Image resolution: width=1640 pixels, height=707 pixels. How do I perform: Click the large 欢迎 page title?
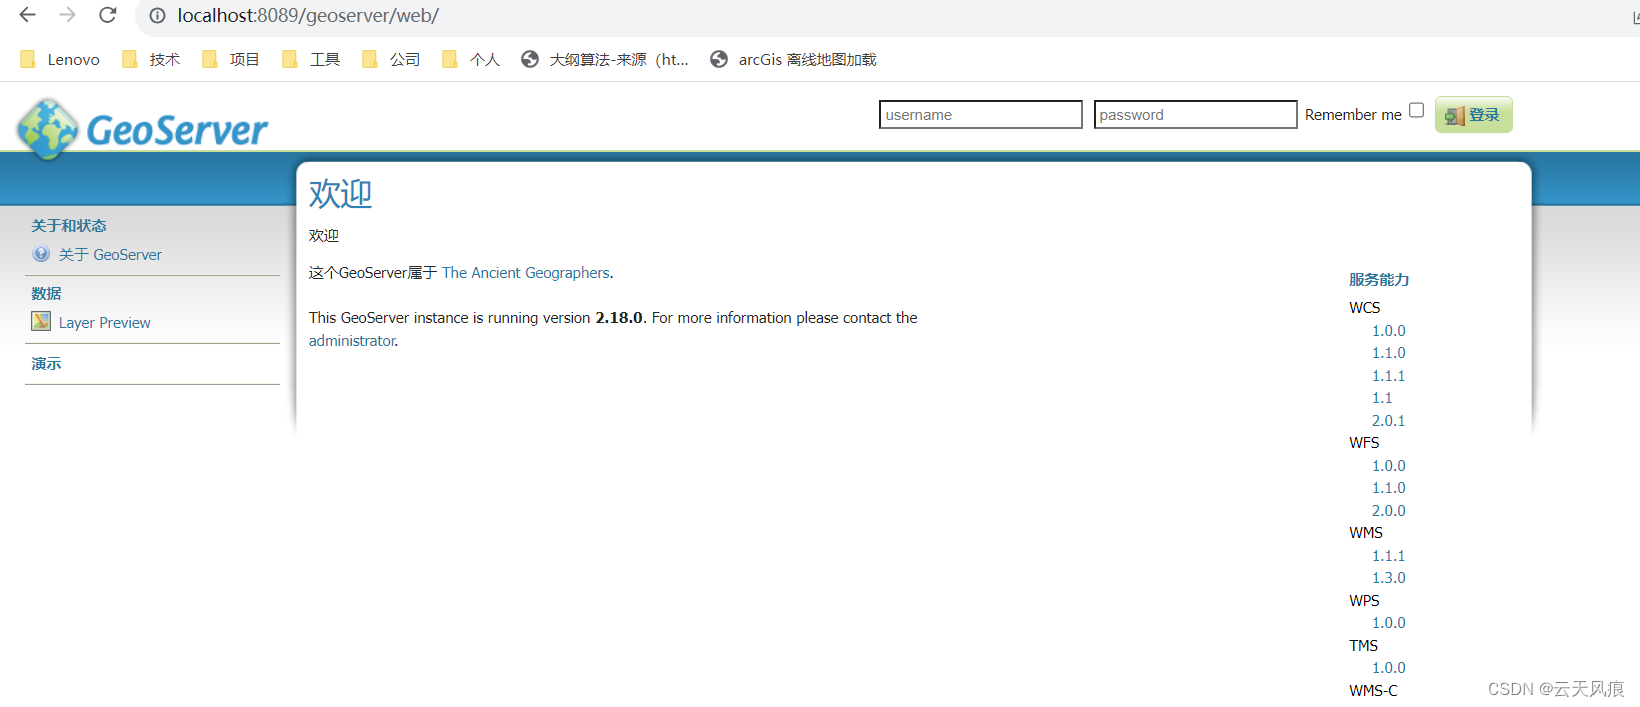[x=340, y=194]
